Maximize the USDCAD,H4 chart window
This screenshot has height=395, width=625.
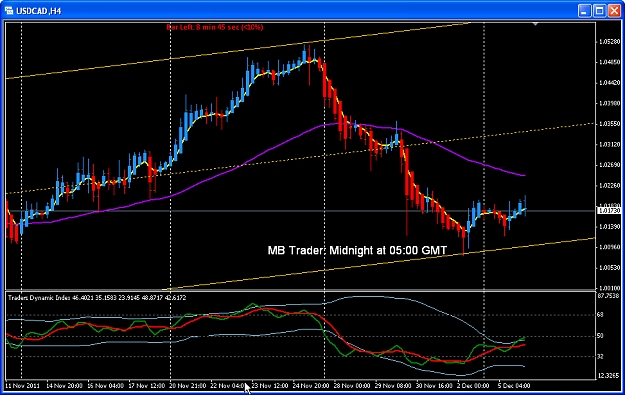click(x=599, y=11)
